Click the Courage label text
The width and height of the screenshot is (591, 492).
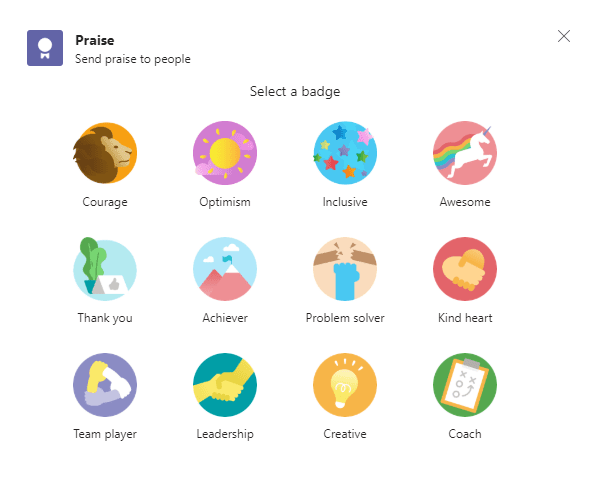click(x=105, y=202)
